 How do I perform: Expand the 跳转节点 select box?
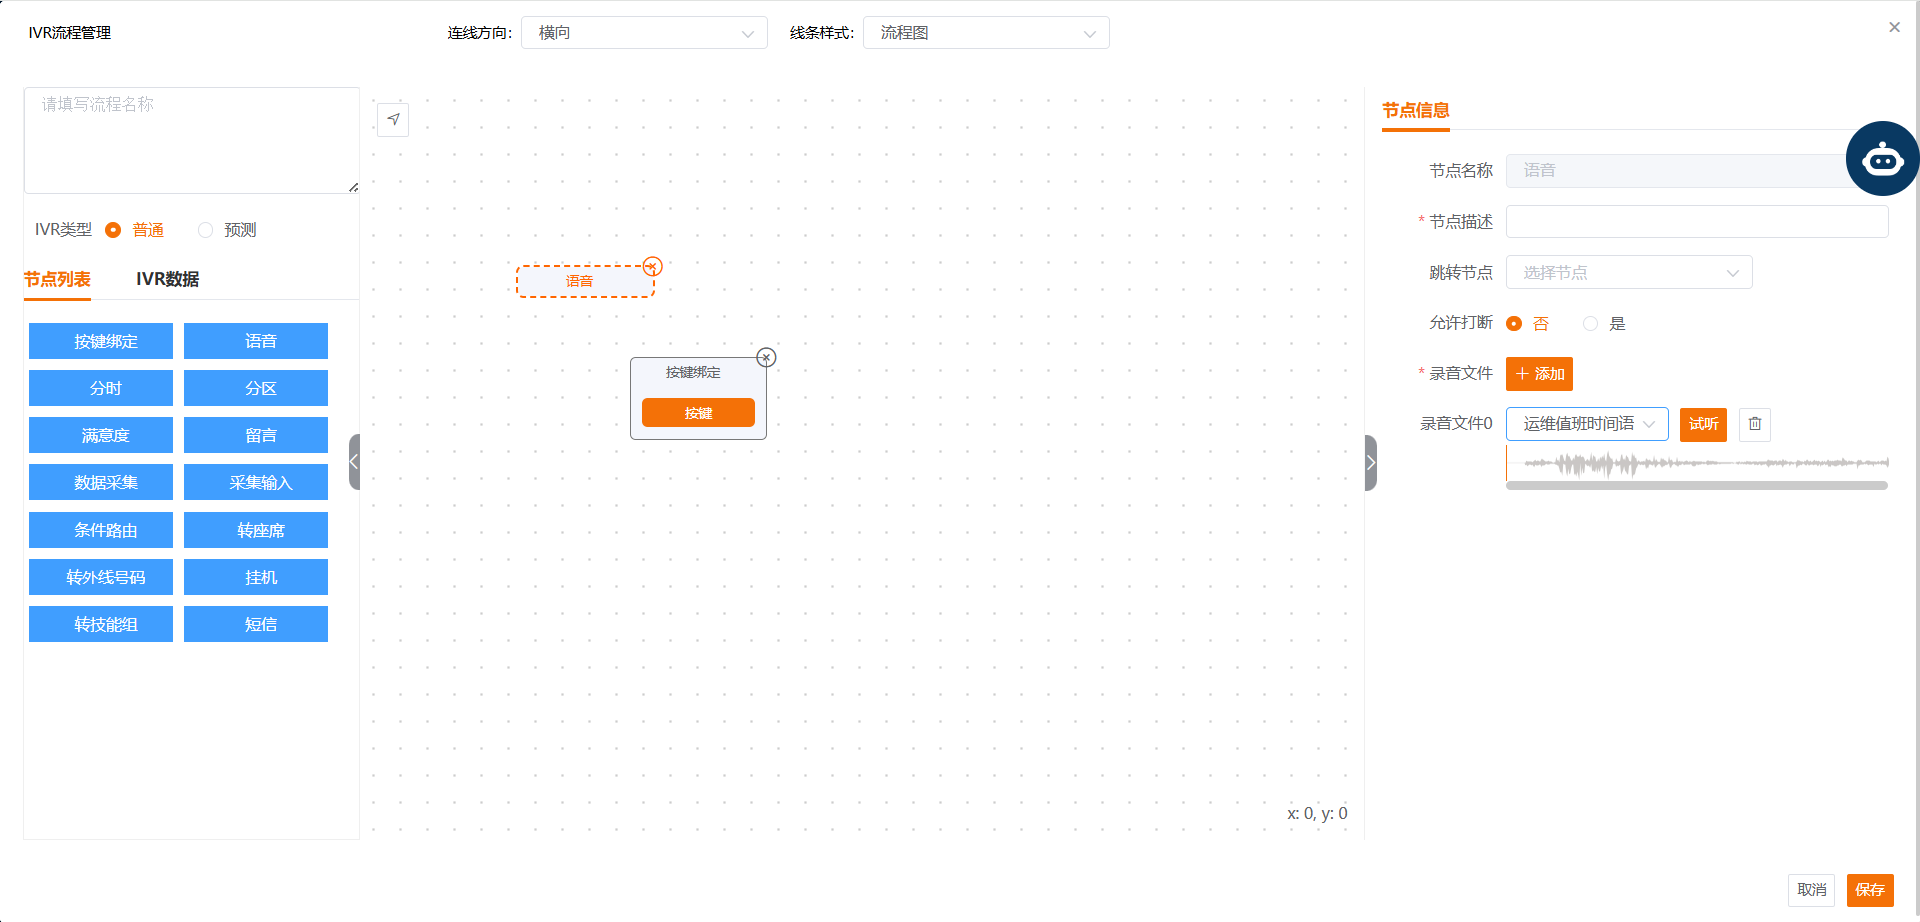[x=1628, y=273]
